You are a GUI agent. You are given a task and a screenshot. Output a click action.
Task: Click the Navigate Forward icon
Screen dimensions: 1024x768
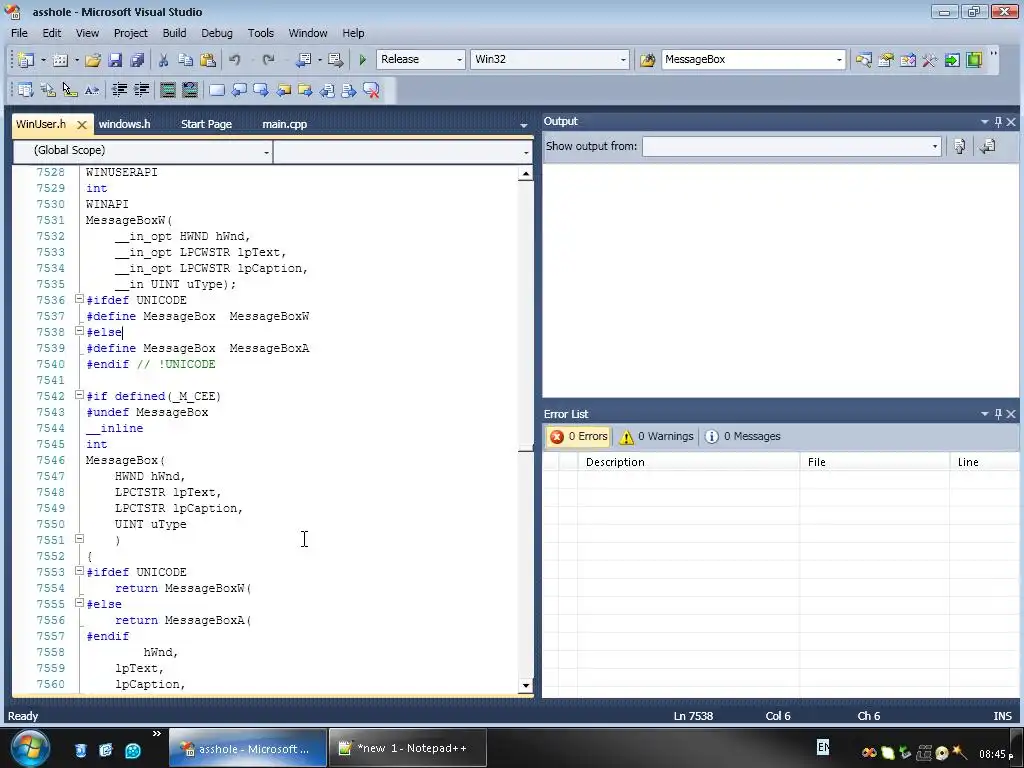[336, 60]
